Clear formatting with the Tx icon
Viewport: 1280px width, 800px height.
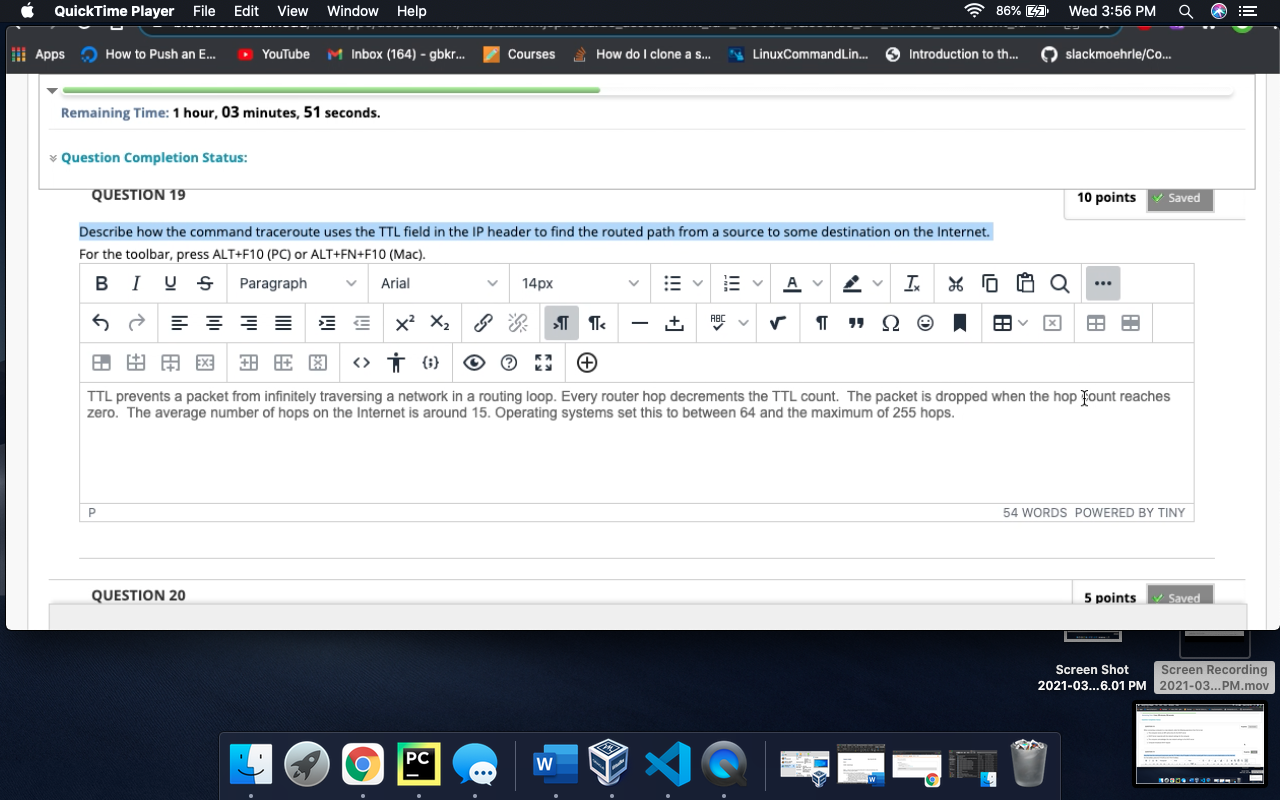point(911,283)
